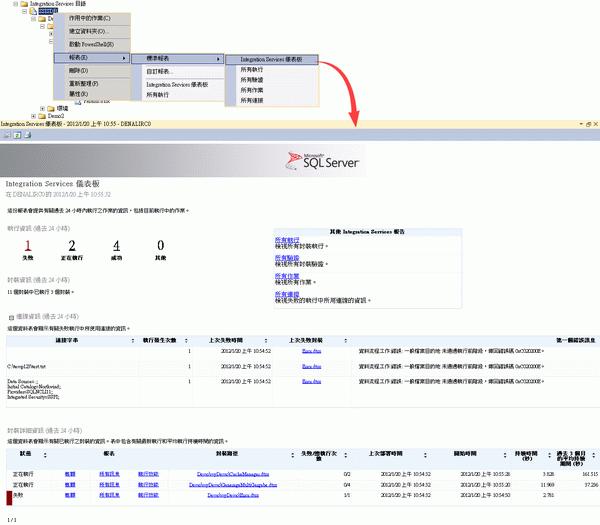The image size is (600, 525).
Task: Expand the 環境 folder node
Action: point(42,109)
